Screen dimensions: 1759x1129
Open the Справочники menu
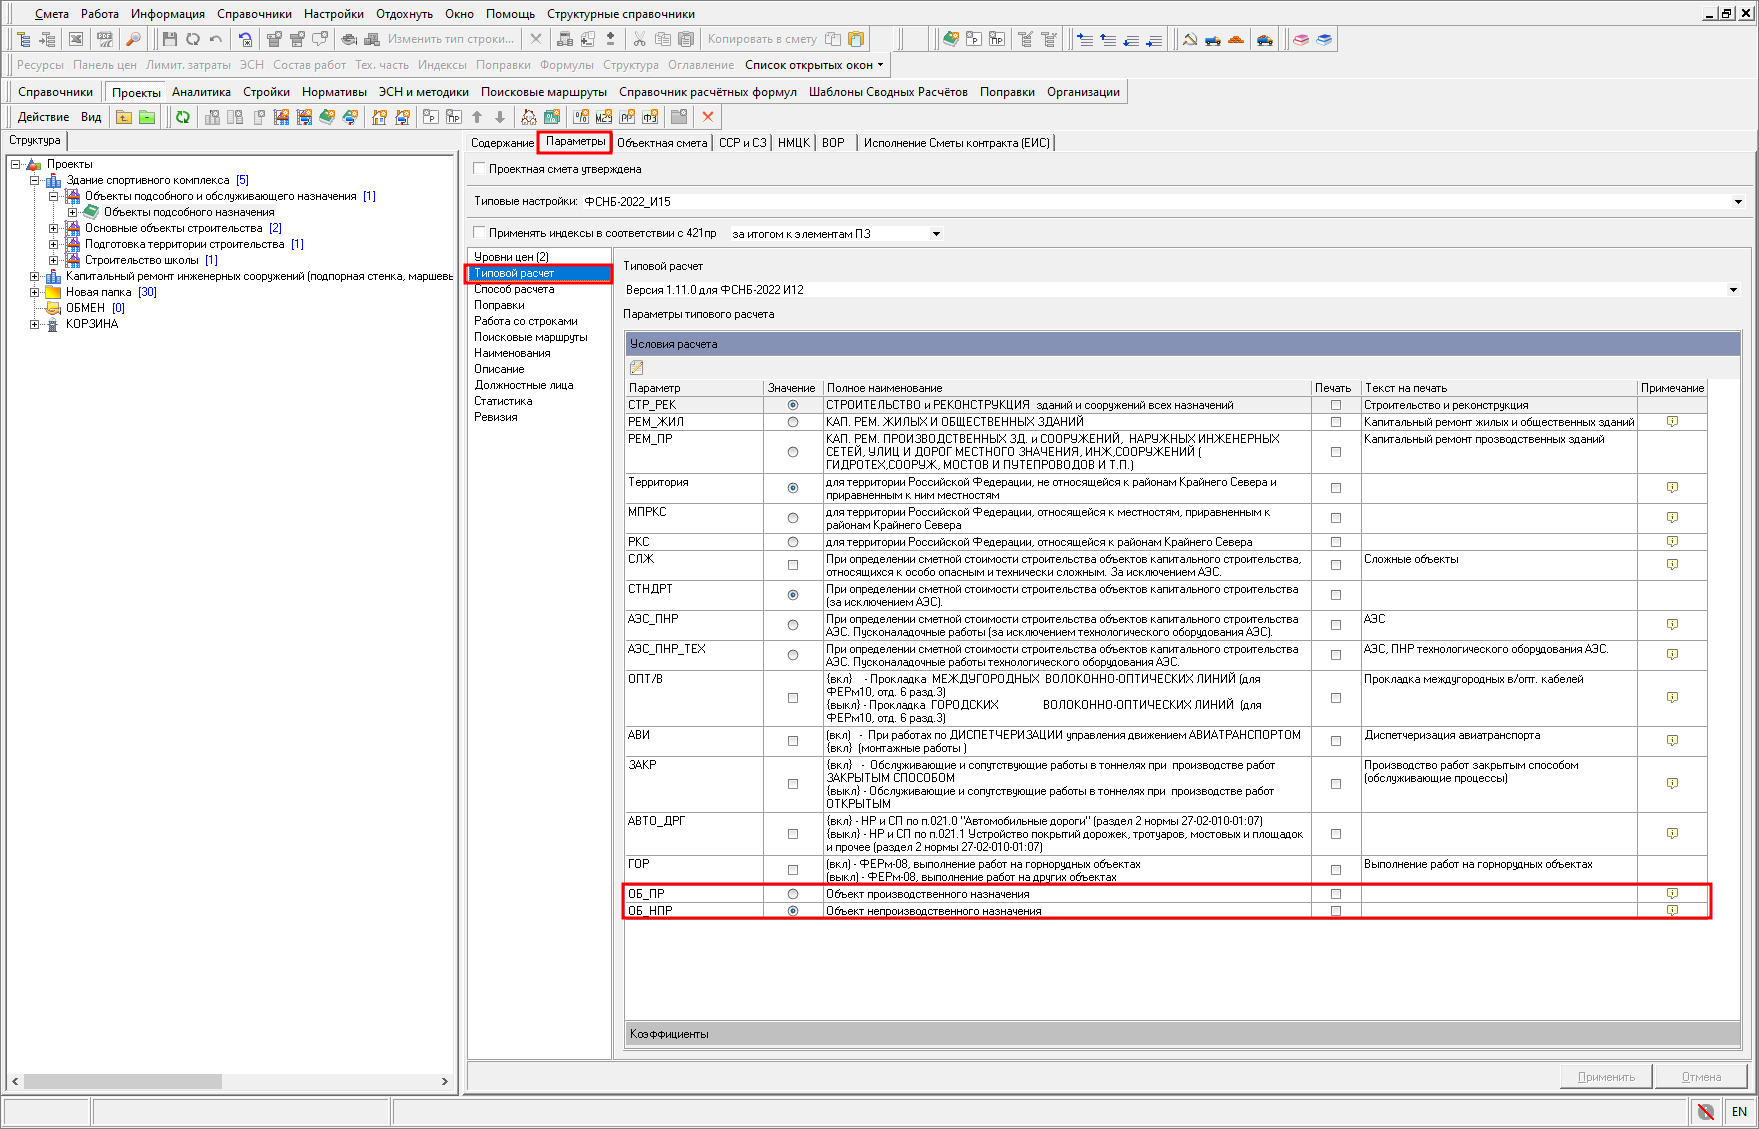254,14
